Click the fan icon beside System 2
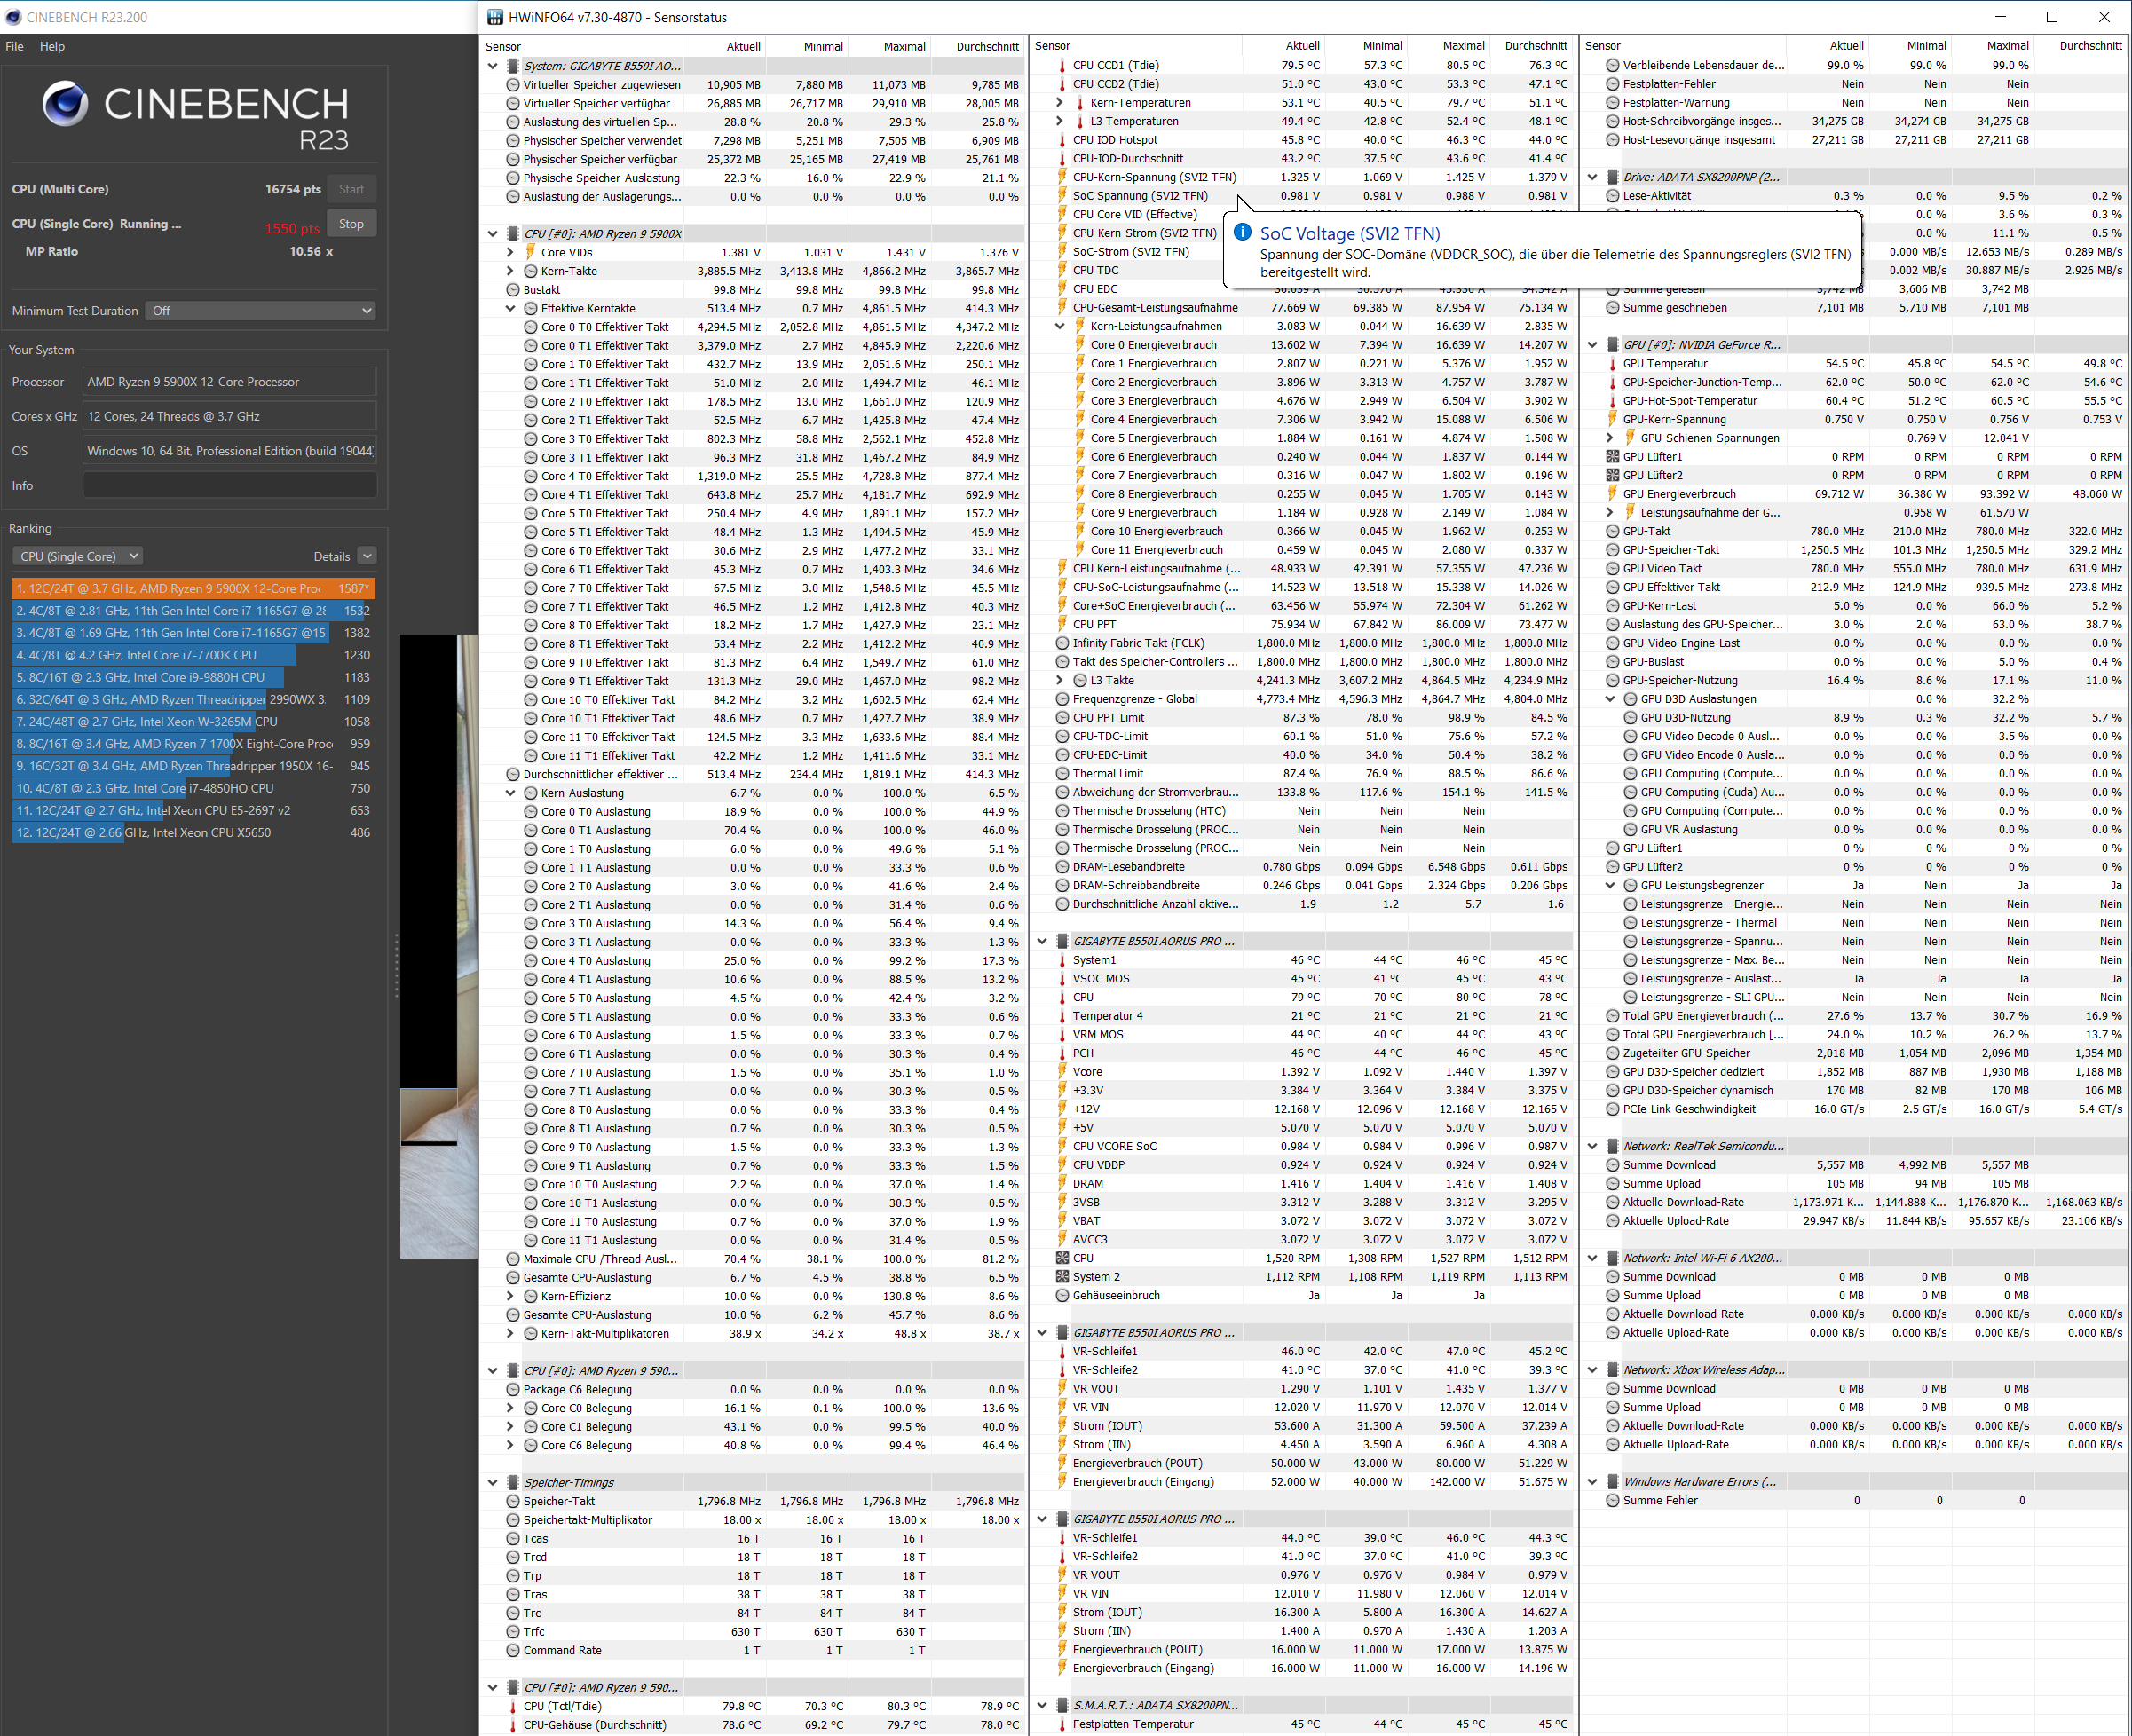 tap(1062, 1277)
